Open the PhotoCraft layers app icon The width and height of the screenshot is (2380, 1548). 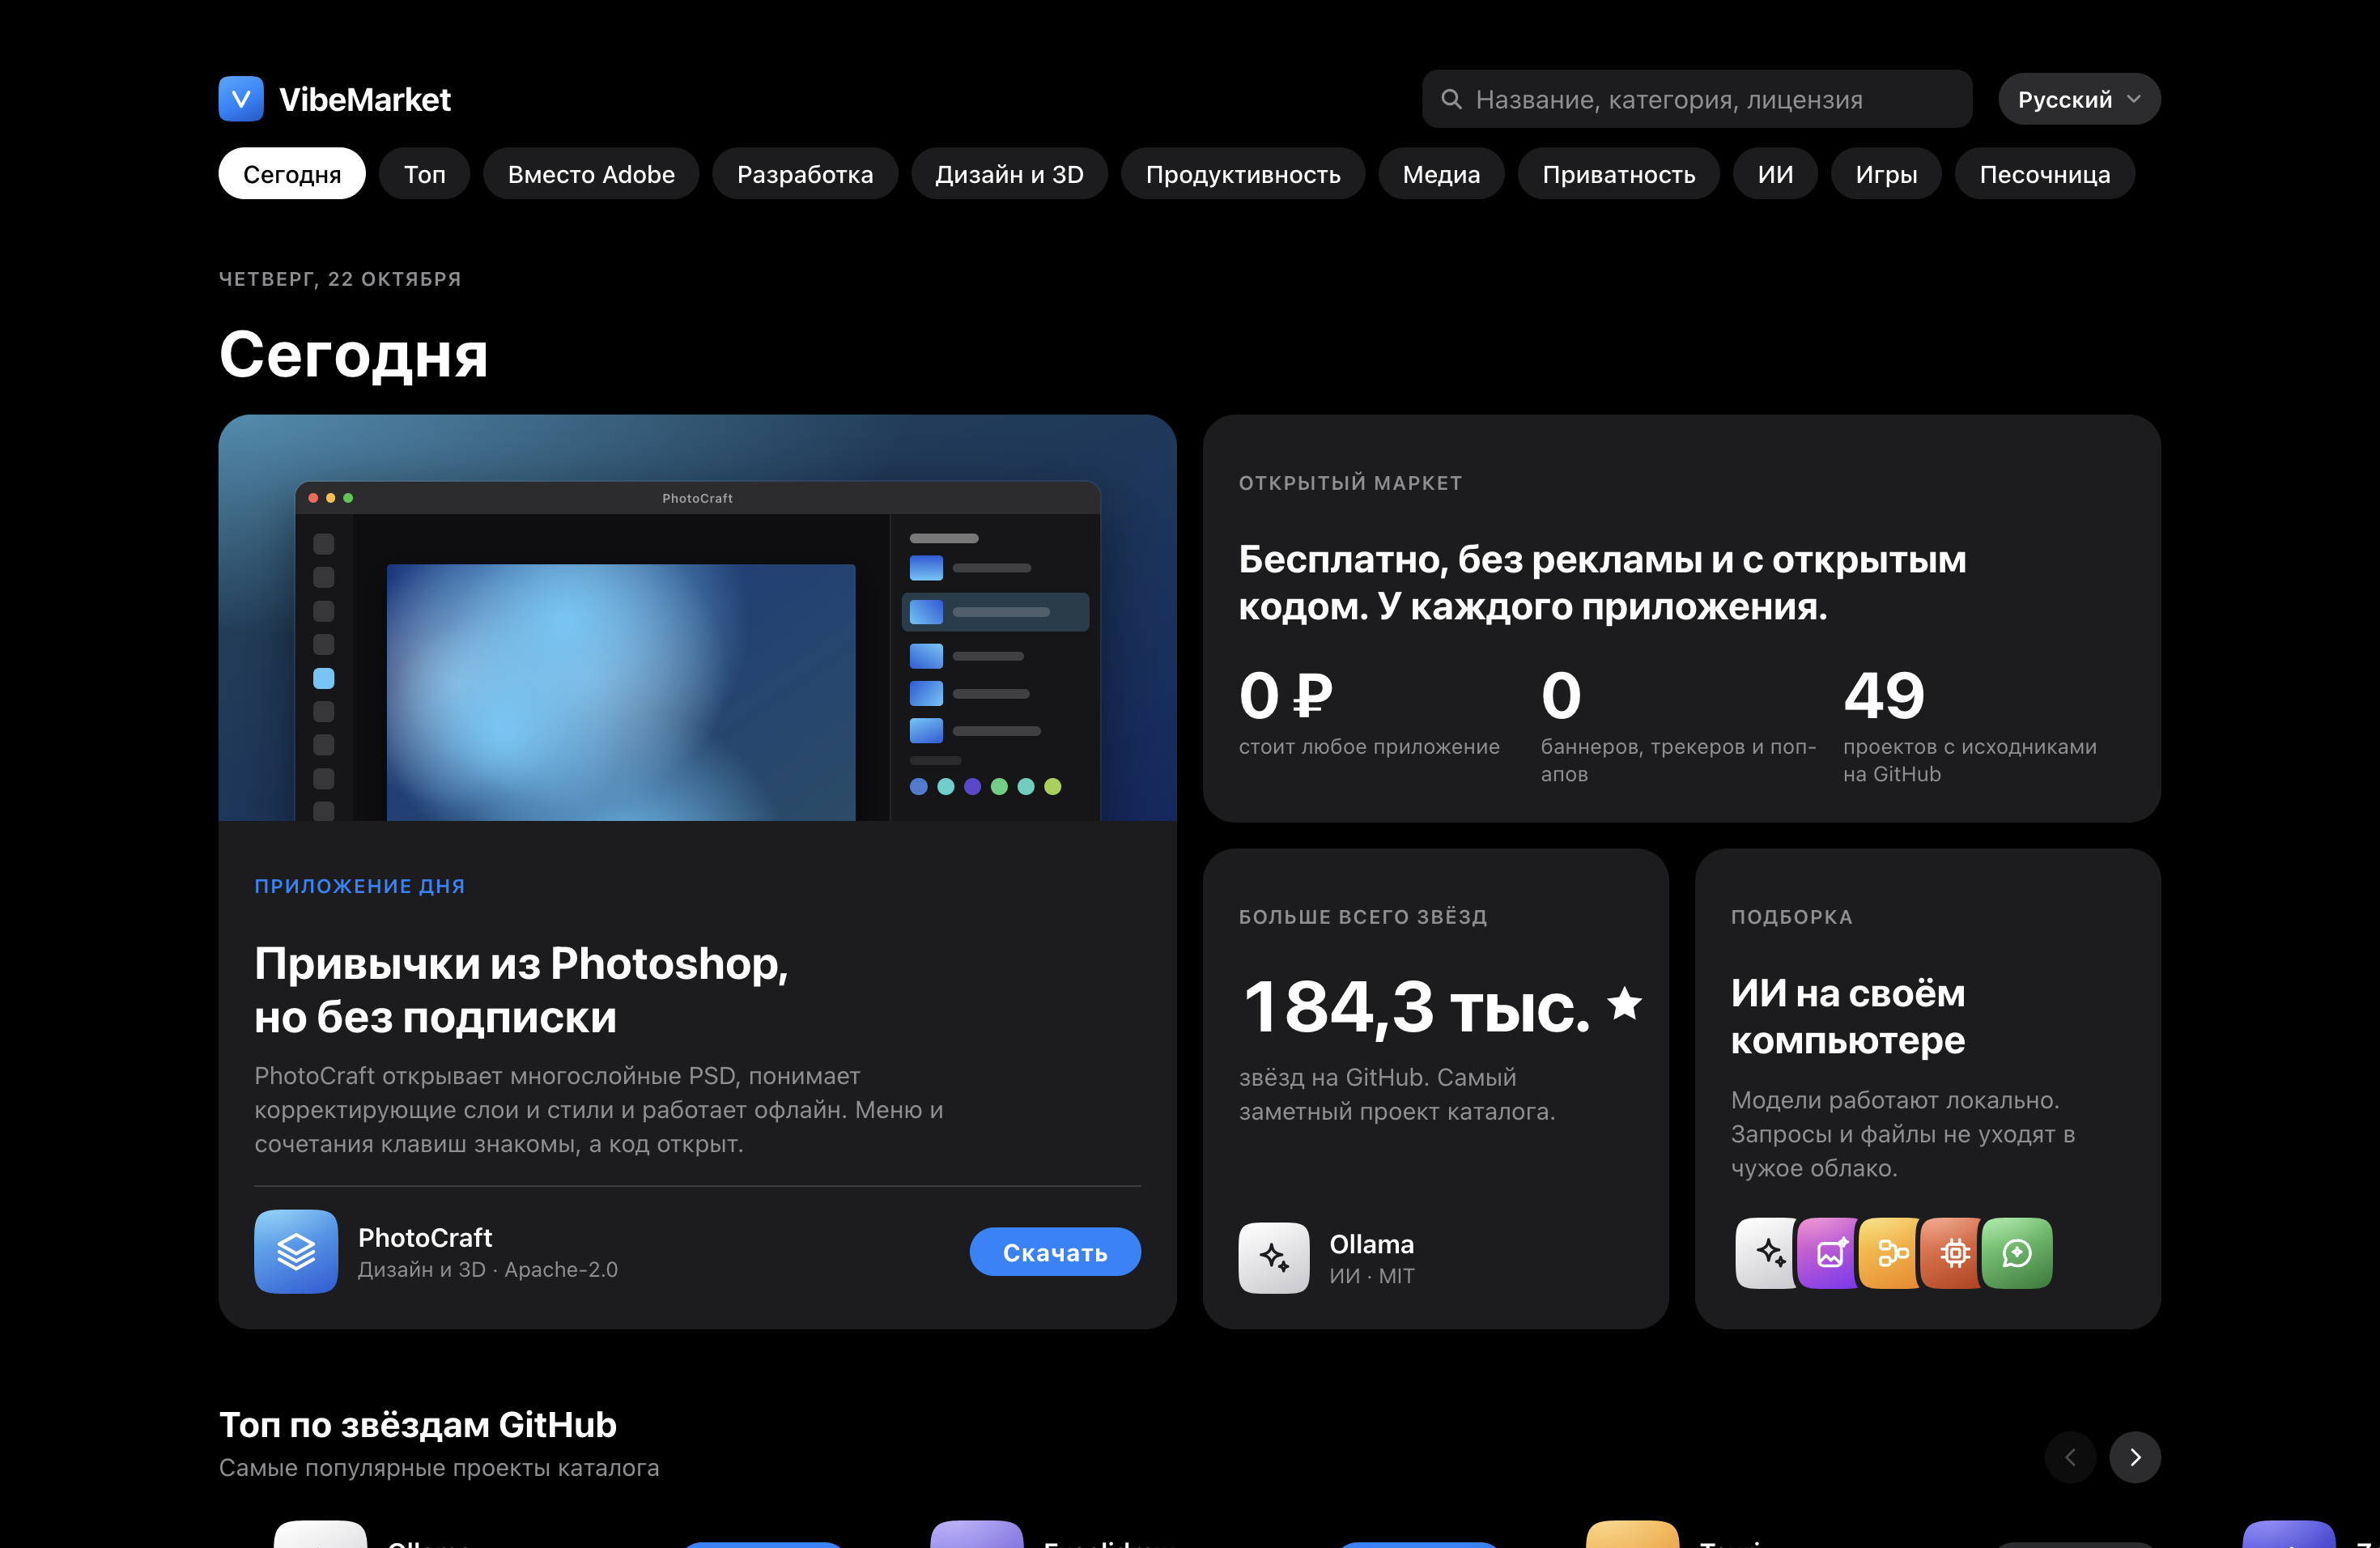[x=296, y=1252]
